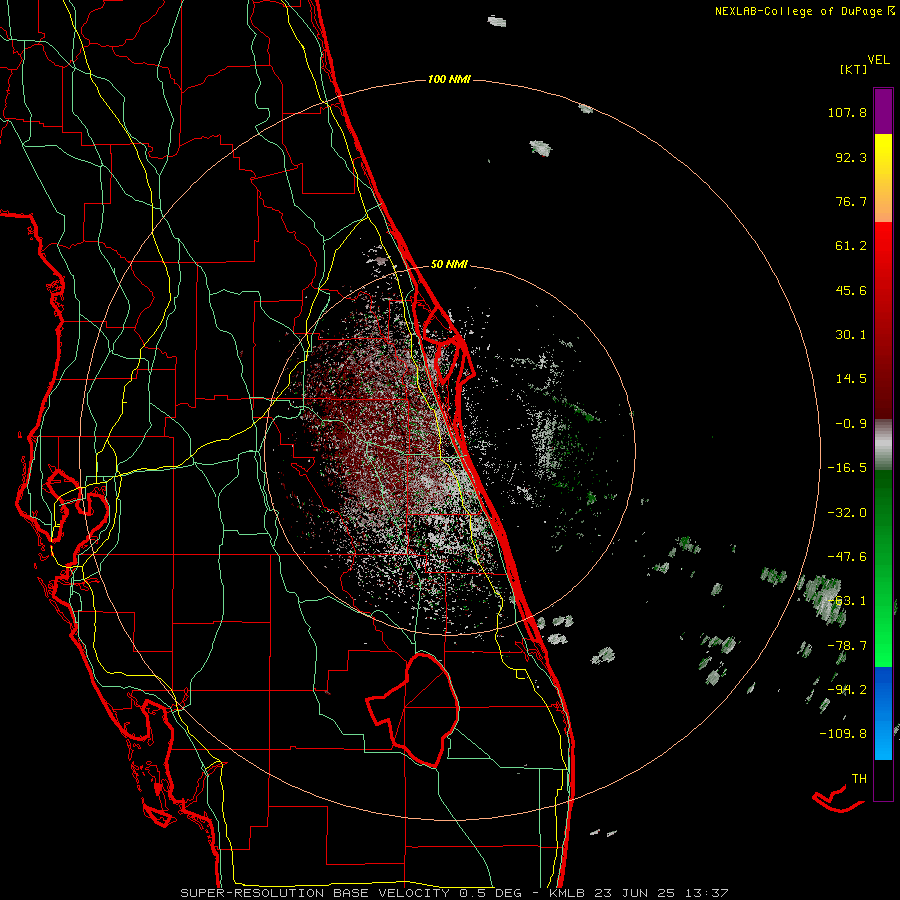The height and width of the screenshot is (900, 900).
Task: Click the -109.8 velocity scale value
Action: click(x=843, y=734)
